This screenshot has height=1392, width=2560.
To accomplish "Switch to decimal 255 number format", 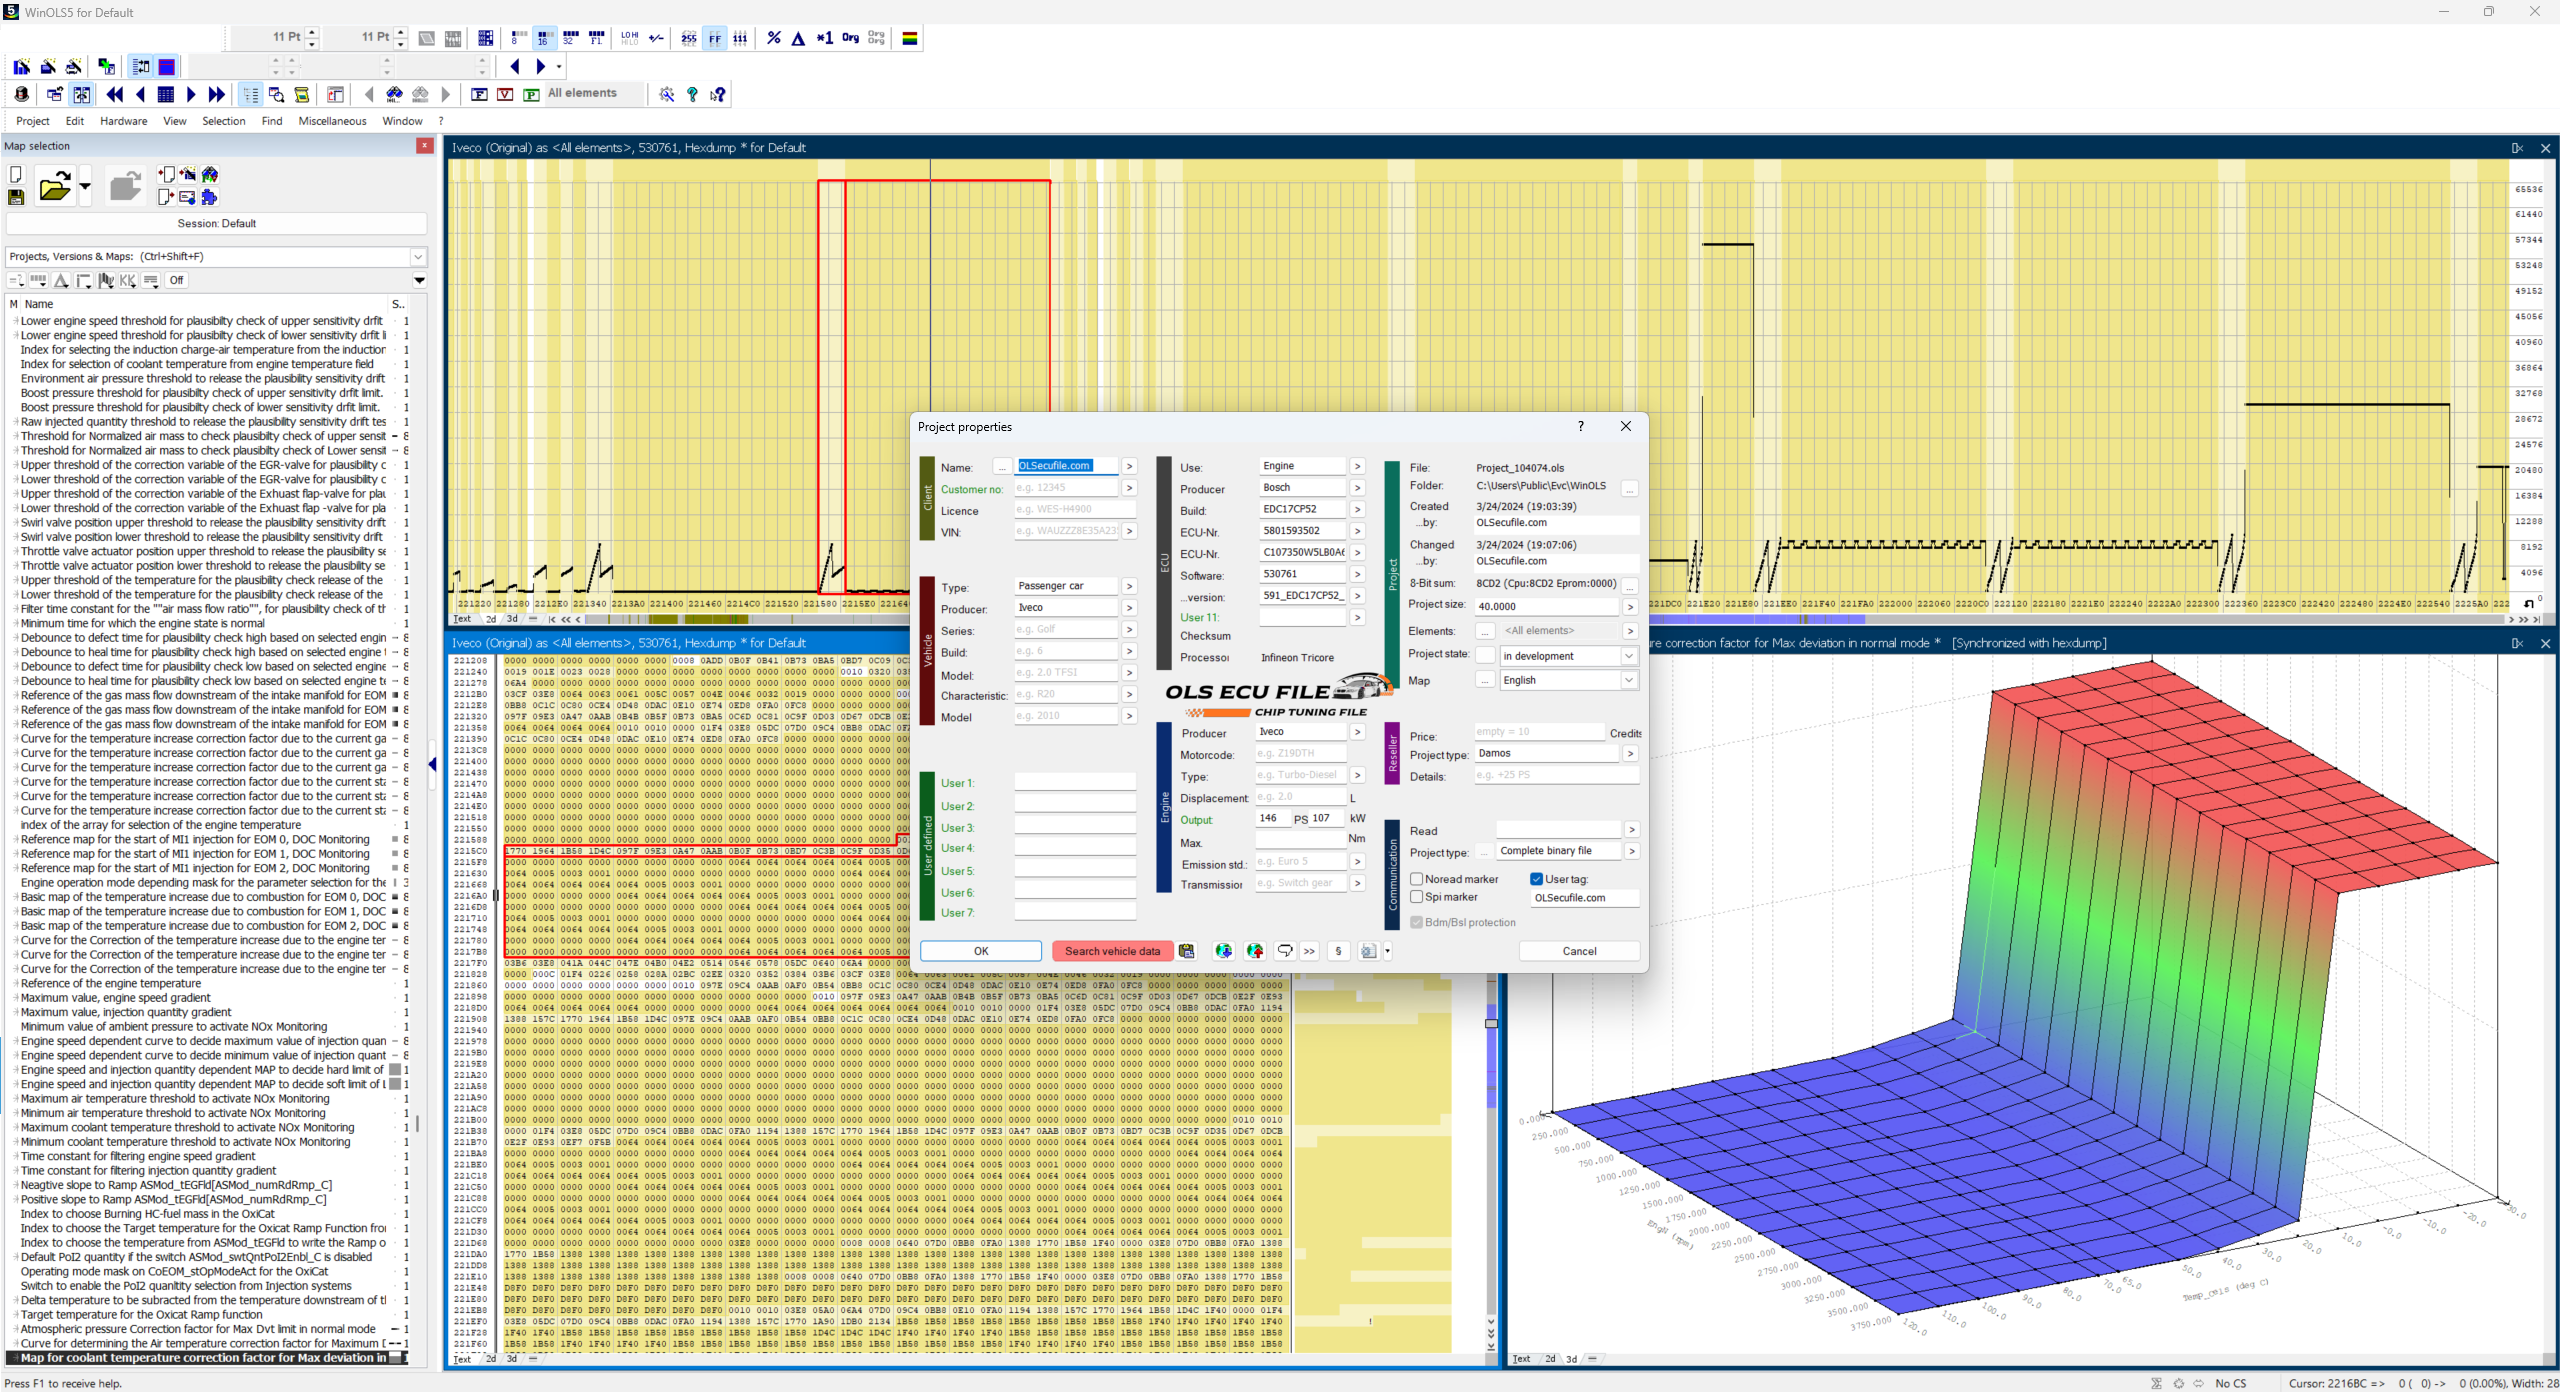I will (689, 38).
